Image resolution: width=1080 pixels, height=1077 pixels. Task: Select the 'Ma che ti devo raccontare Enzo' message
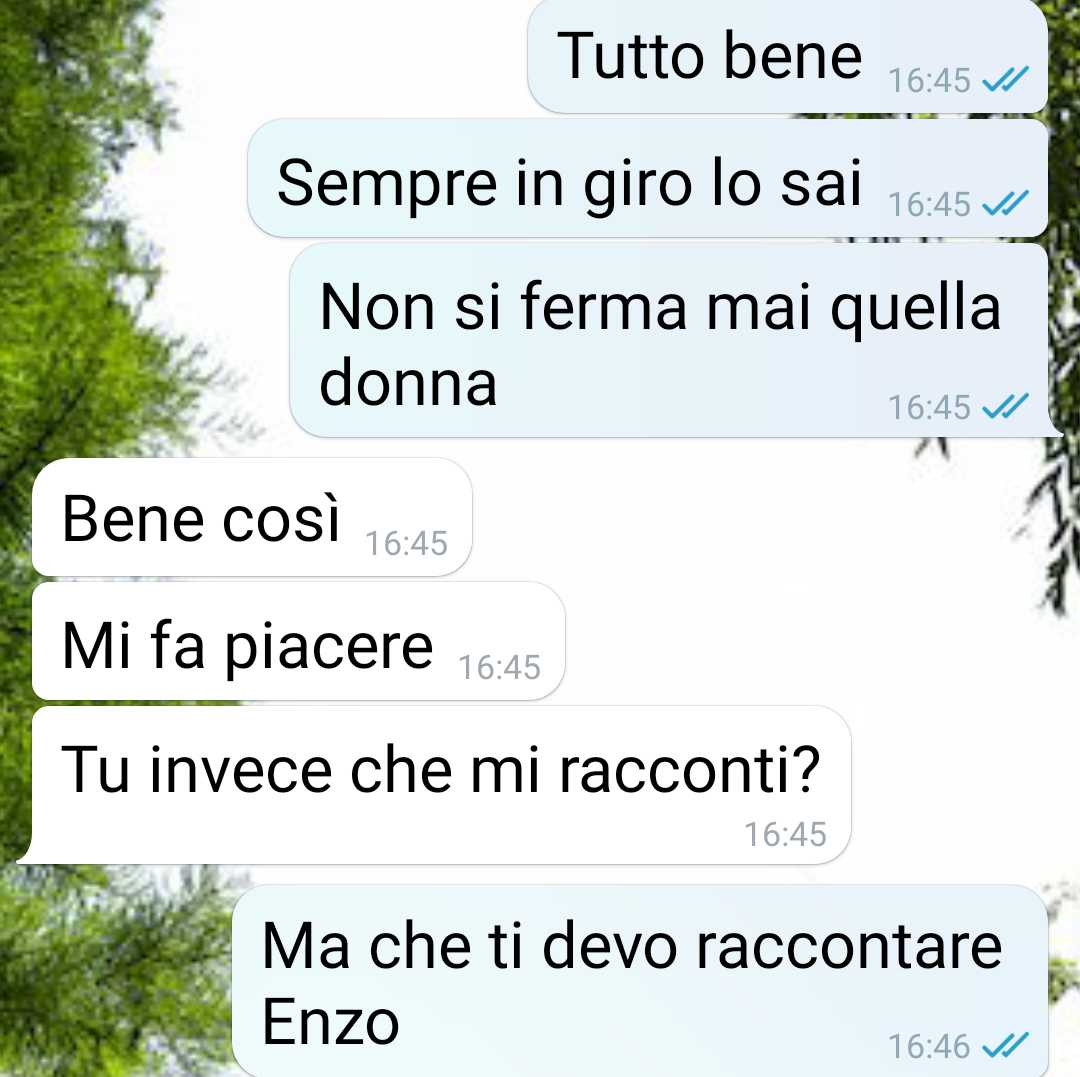[x=641, y=981]
